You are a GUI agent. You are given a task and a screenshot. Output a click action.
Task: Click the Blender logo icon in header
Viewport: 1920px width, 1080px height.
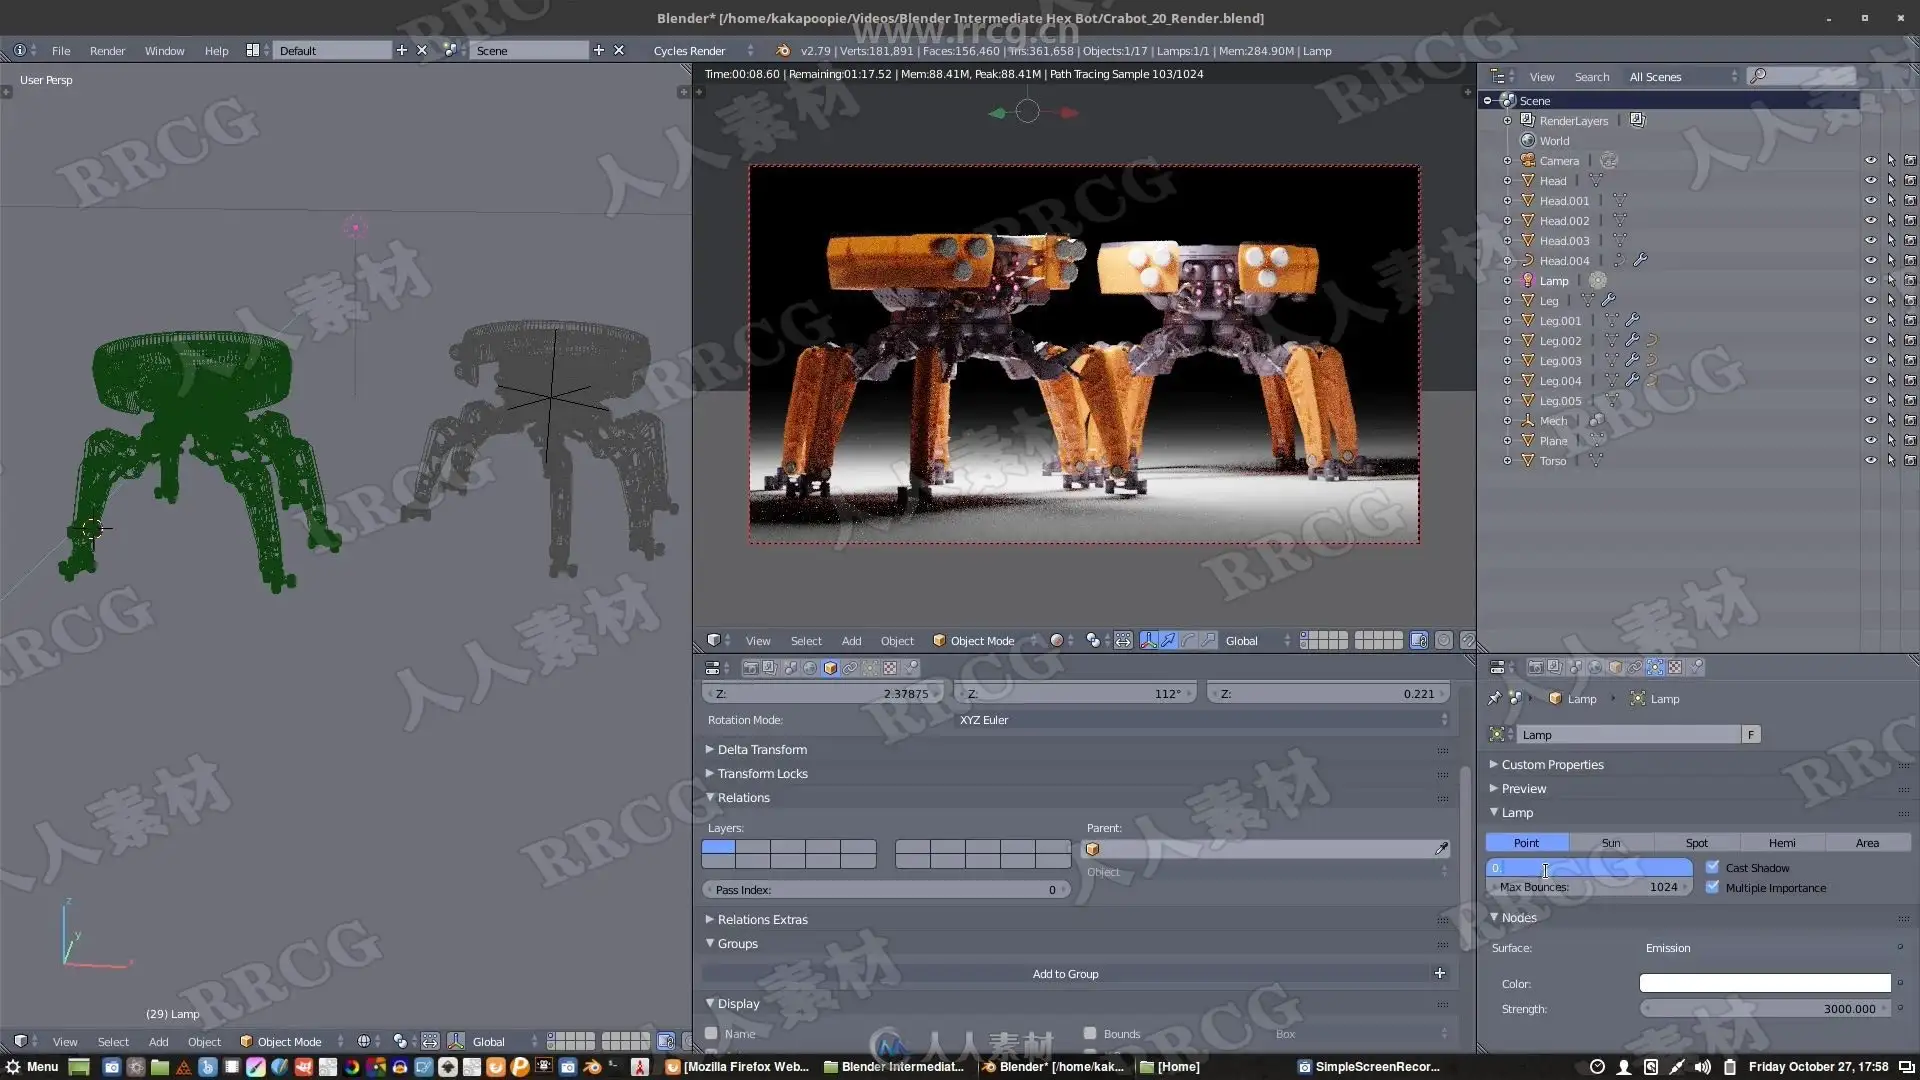(783, 50)
